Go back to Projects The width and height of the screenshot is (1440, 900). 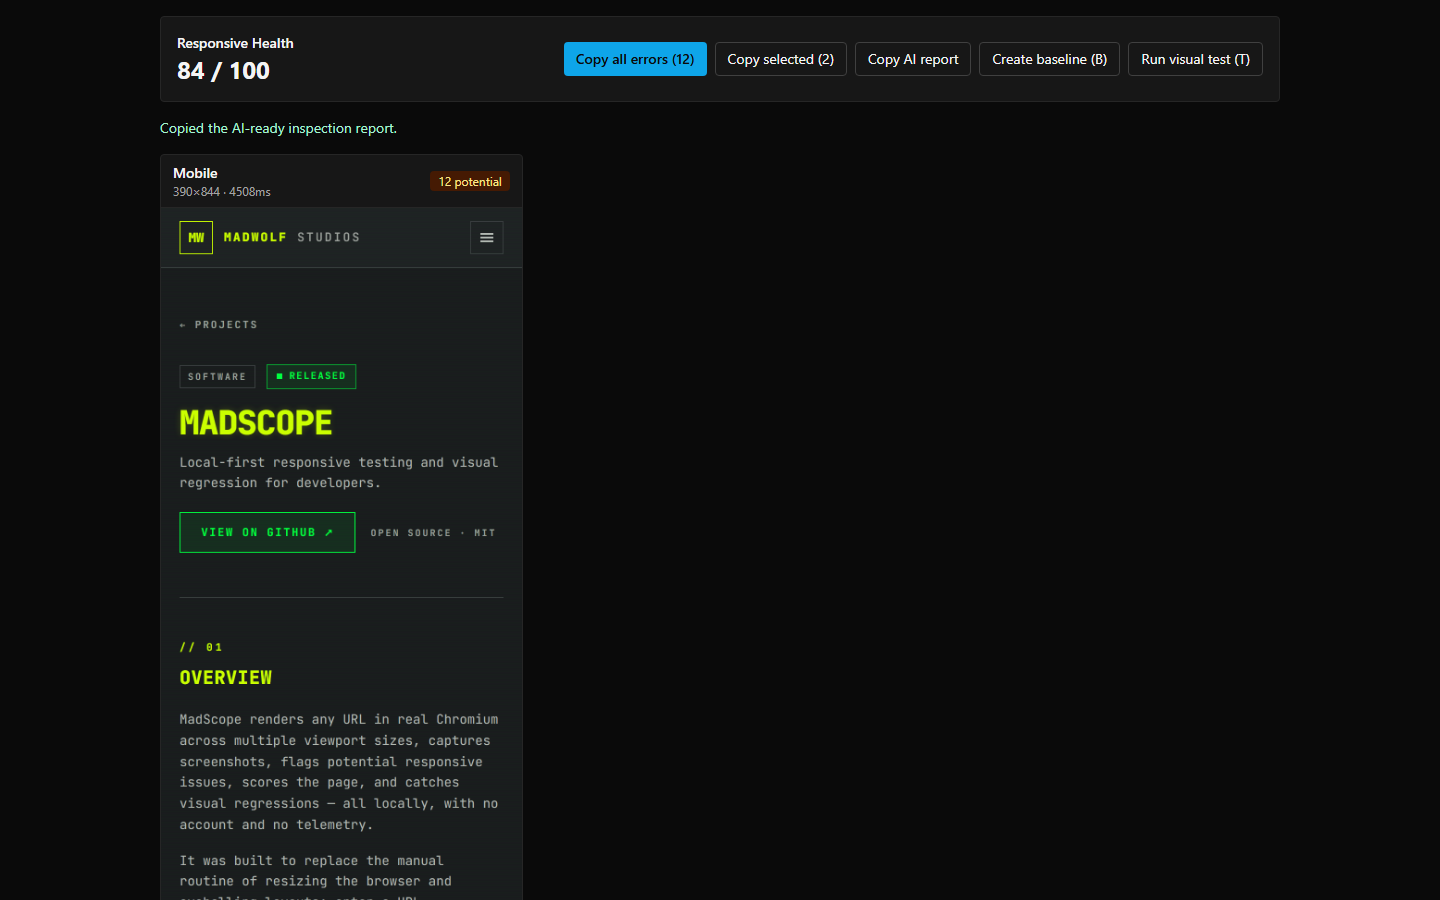pos(218,325)
